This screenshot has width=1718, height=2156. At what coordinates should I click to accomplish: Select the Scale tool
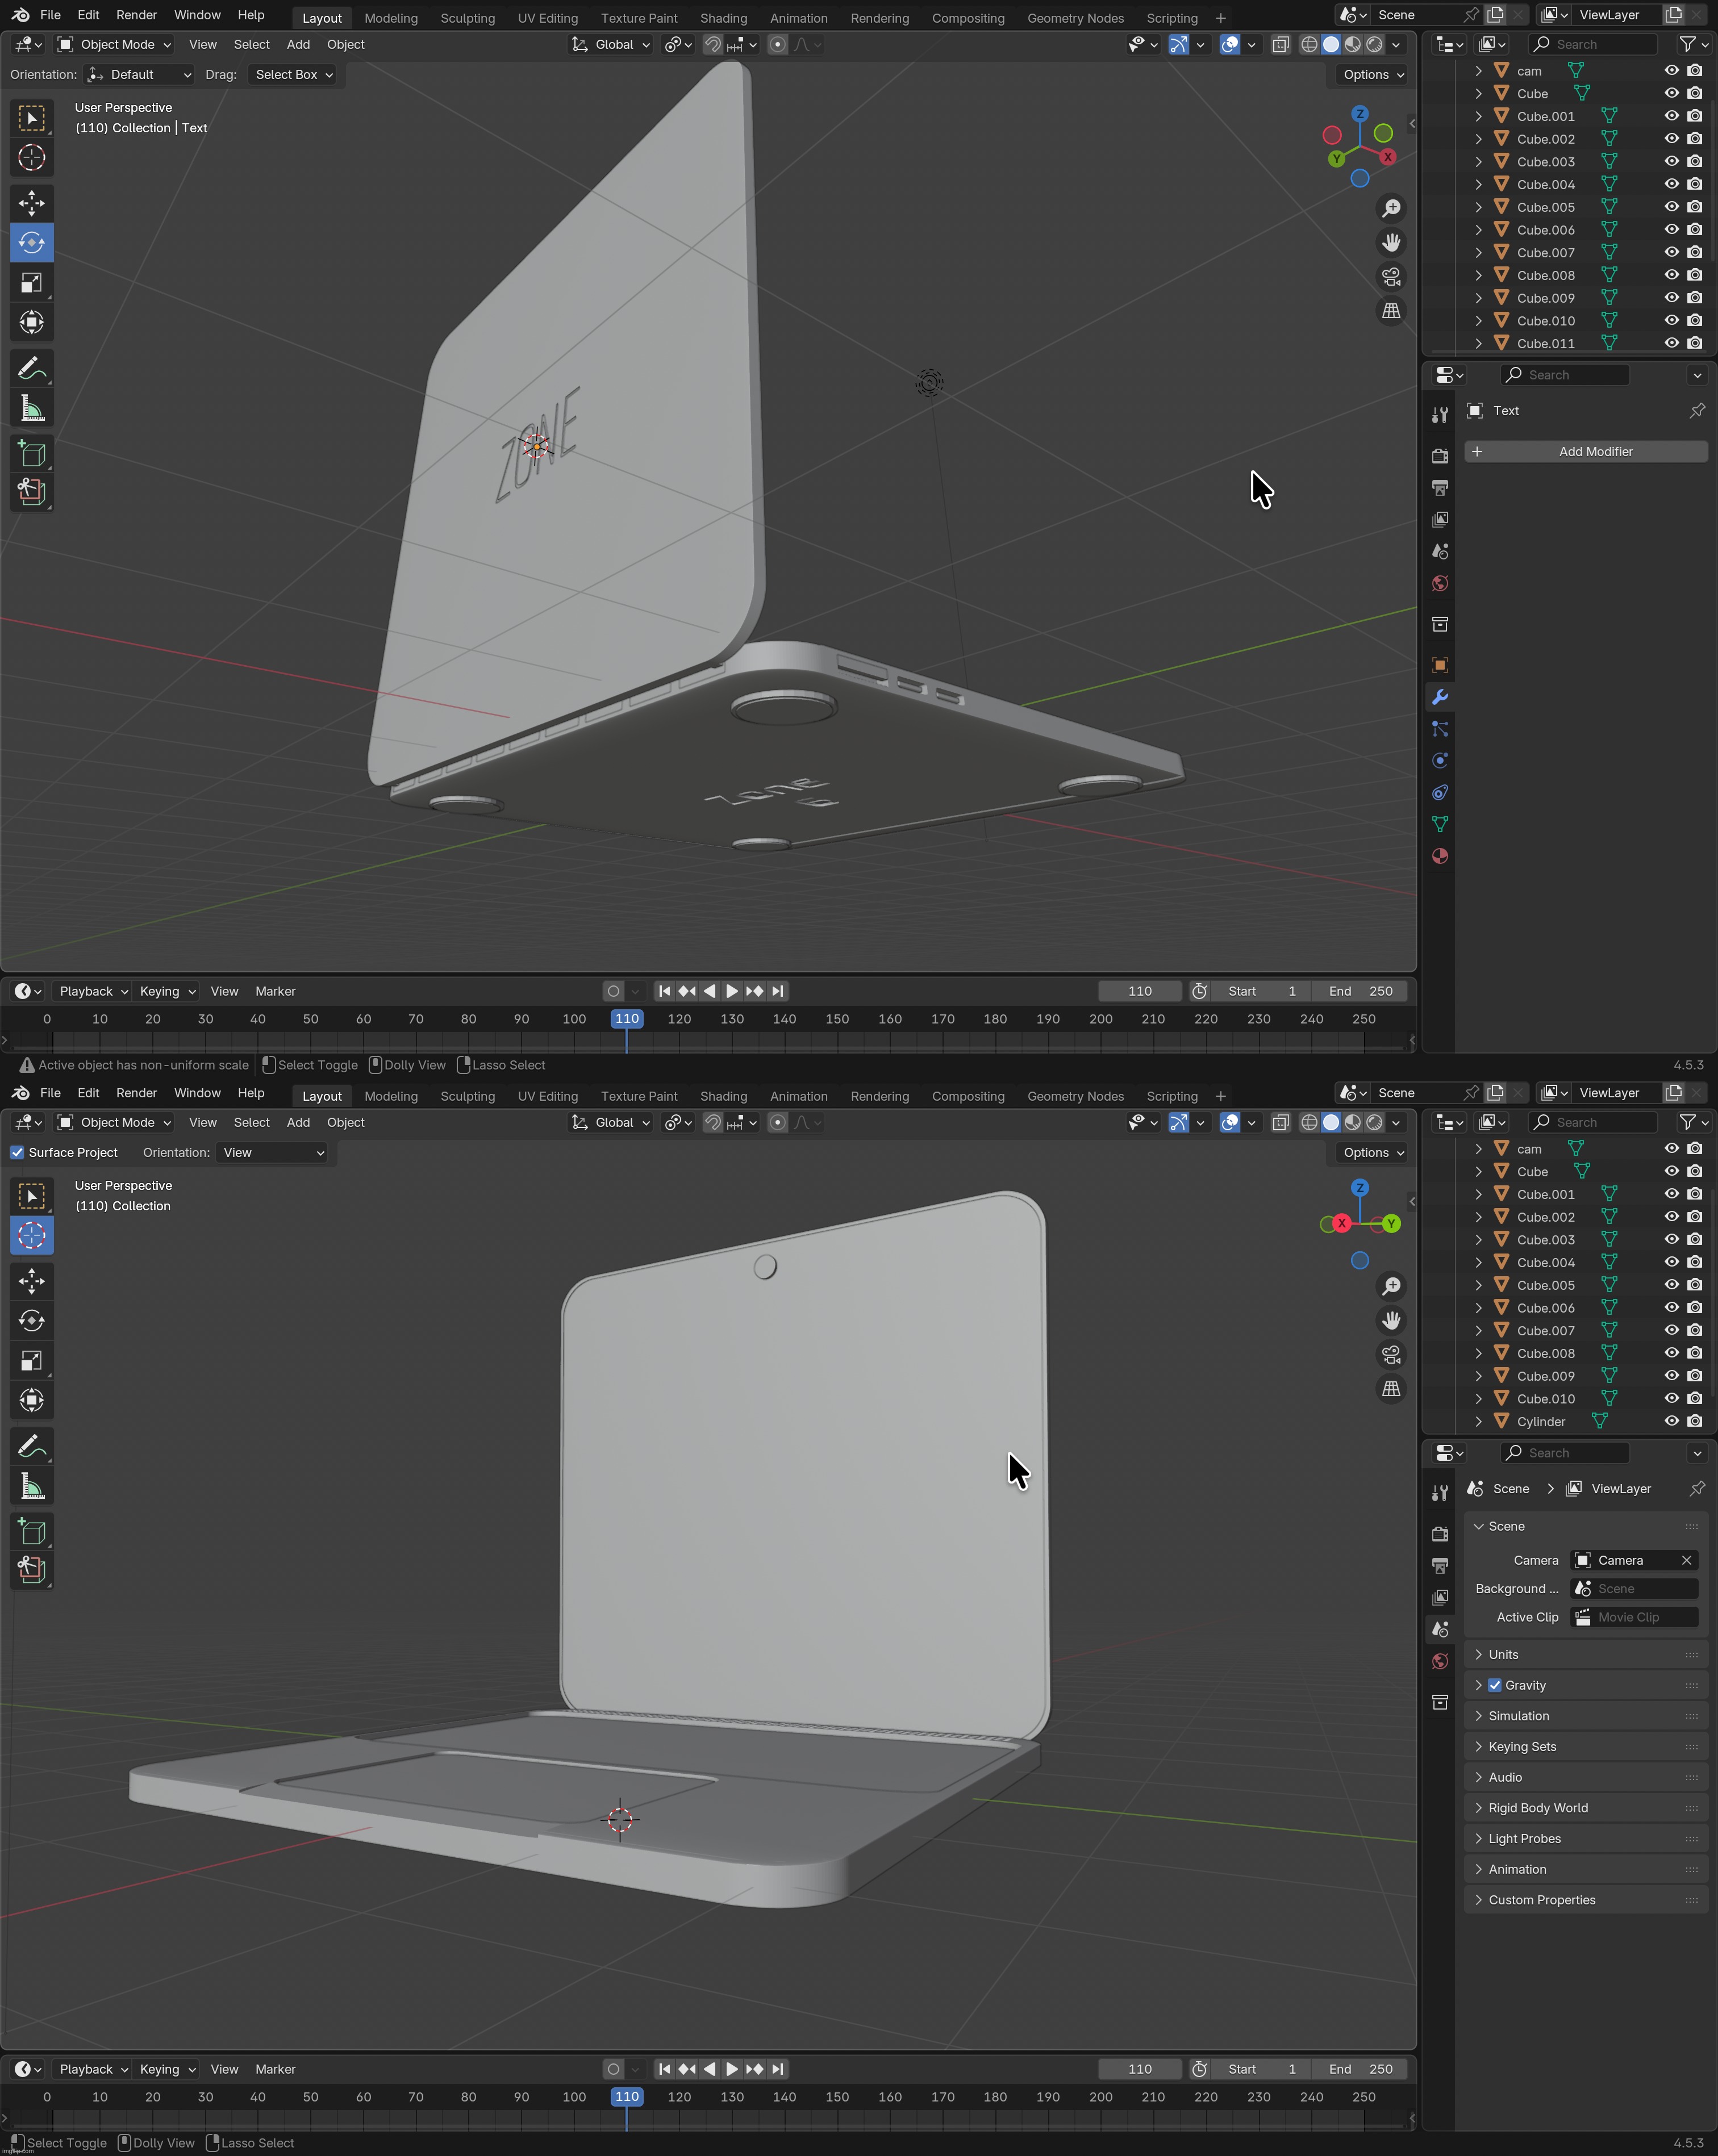(32, 282)
